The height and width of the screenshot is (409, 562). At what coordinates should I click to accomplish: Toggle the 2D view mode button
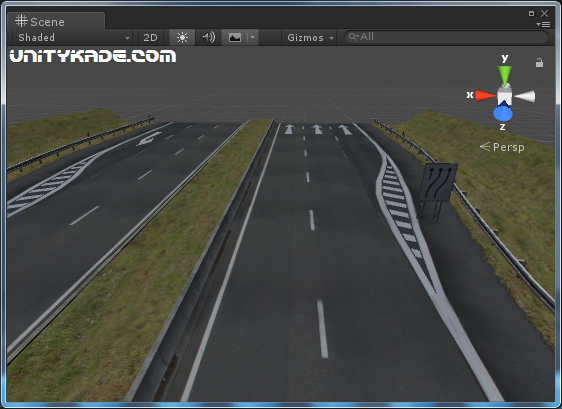point(150,37)
